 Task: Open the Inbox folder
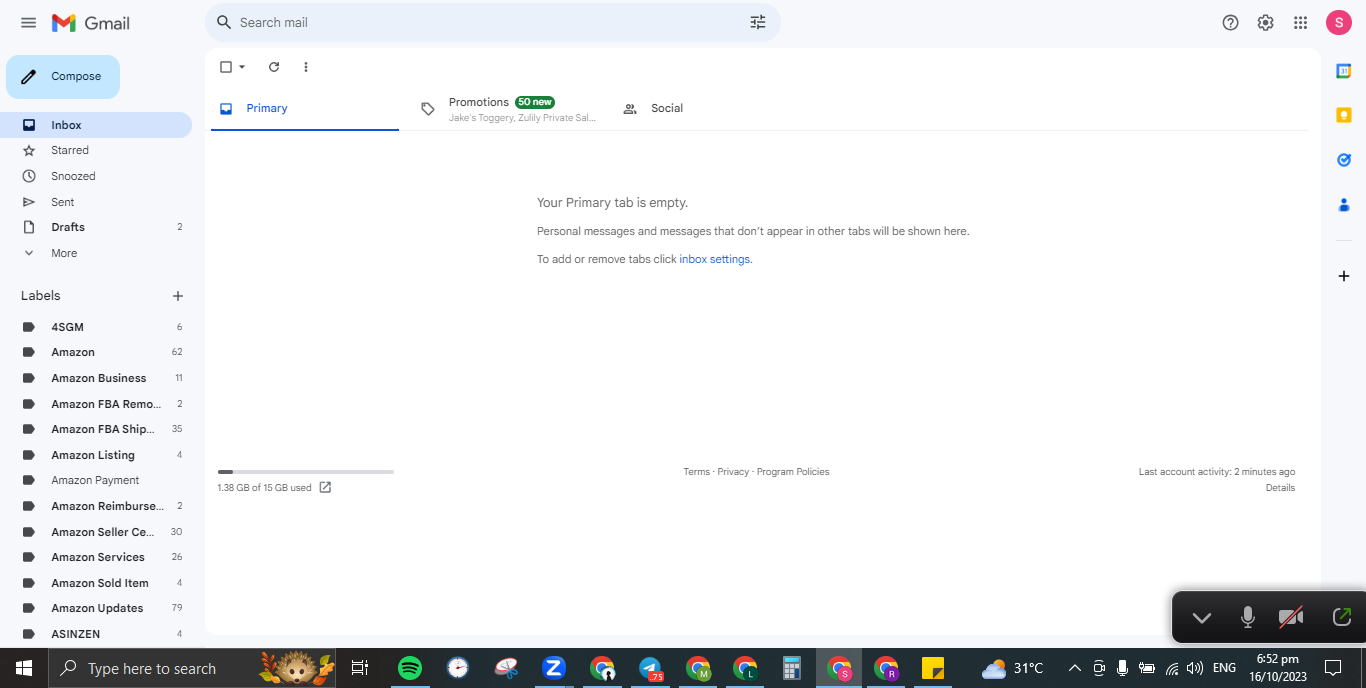96,125
